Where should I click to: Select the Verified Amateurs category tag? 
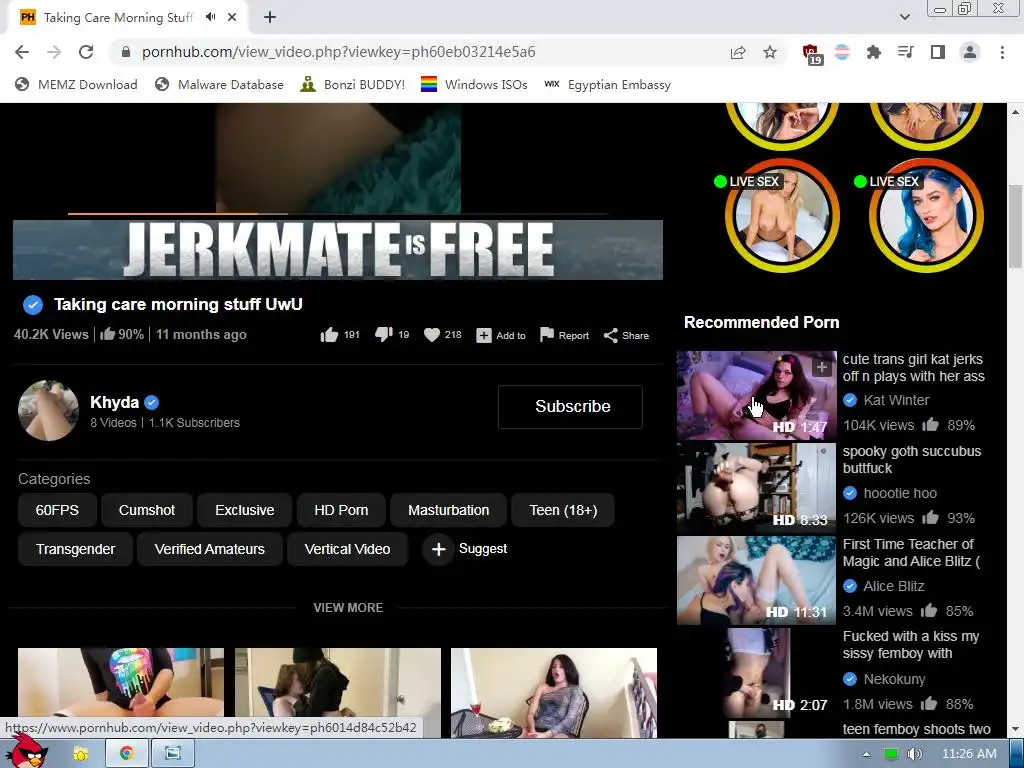pos(210,549)
